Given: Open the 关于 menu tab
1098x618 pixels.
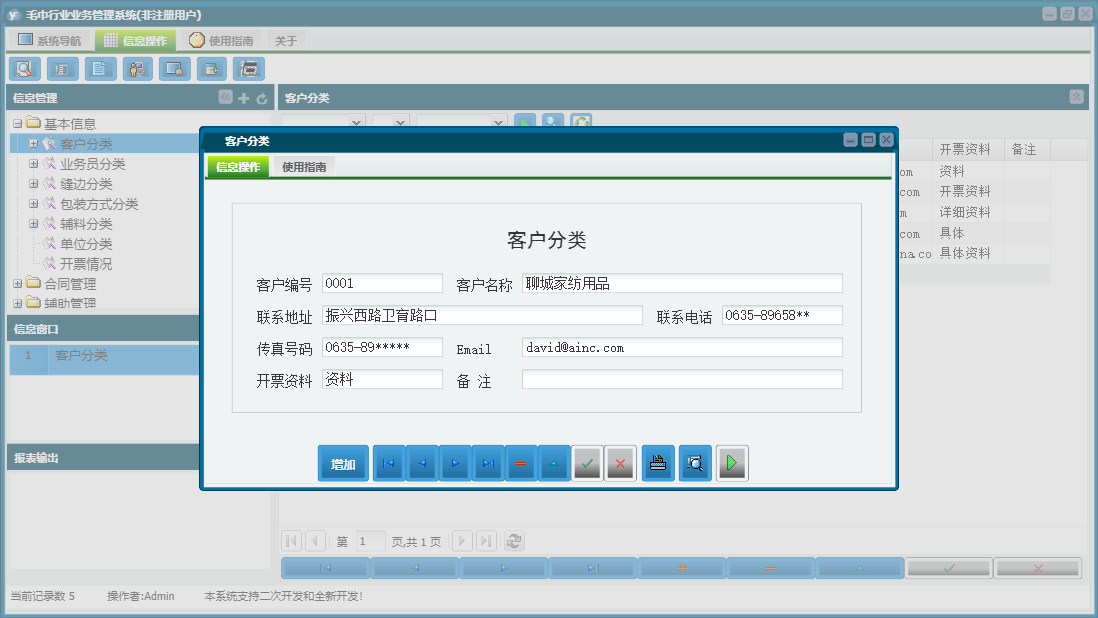Looking at the screenshot, I should (x=286, y=41).
